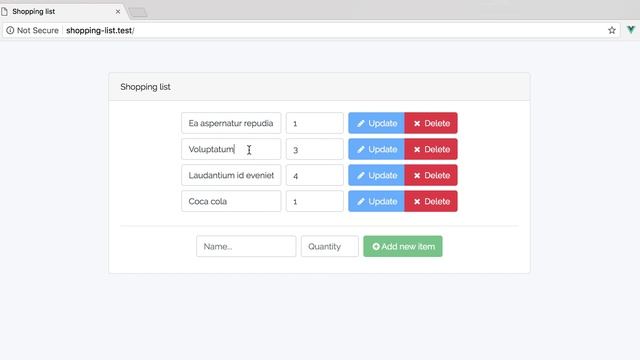Edit the Laudantium id eveniet name field
This screenshot has height=360, width=640.
pos(231,176)
